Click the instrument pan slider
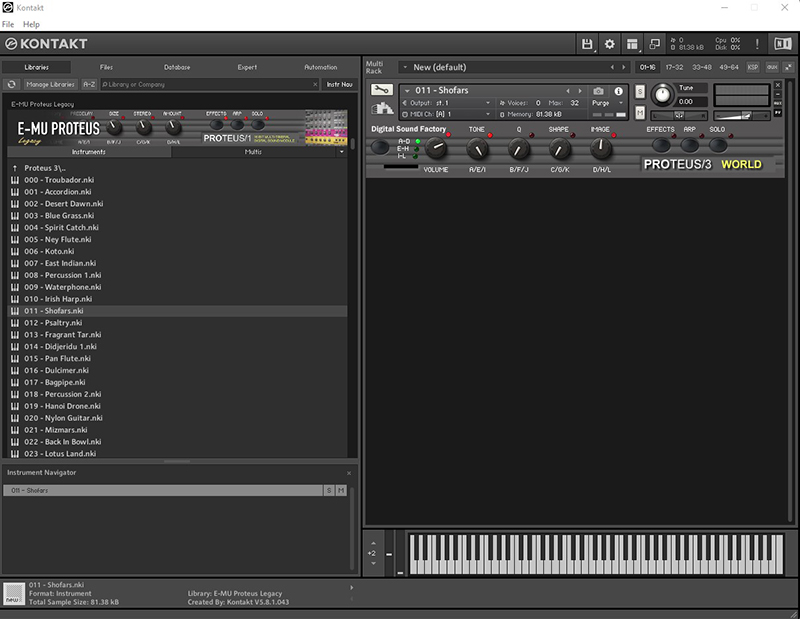Image resolution: width=800 pixels, height=619 pixels. (679, 115)
